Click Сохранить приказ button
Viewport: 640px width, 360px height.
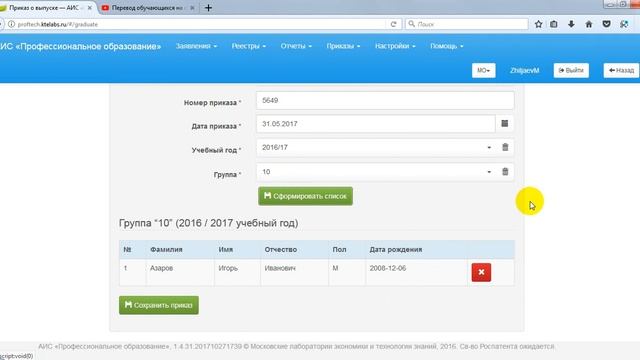(x=159, y=305)
